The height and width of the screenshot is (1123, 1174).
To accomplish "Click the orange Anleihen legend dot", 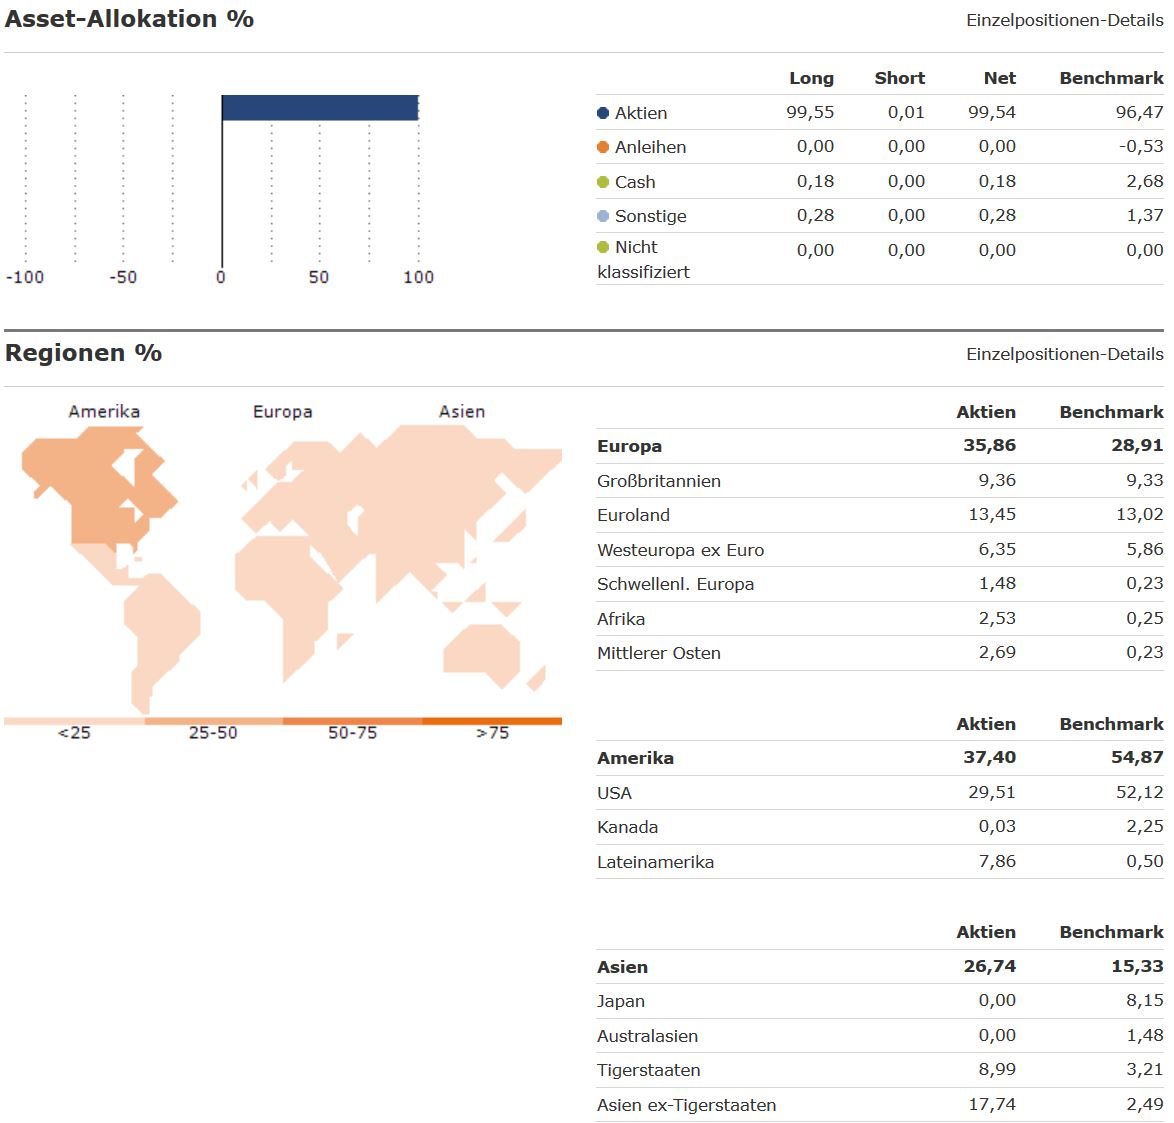I will click(x=603, y=147).
